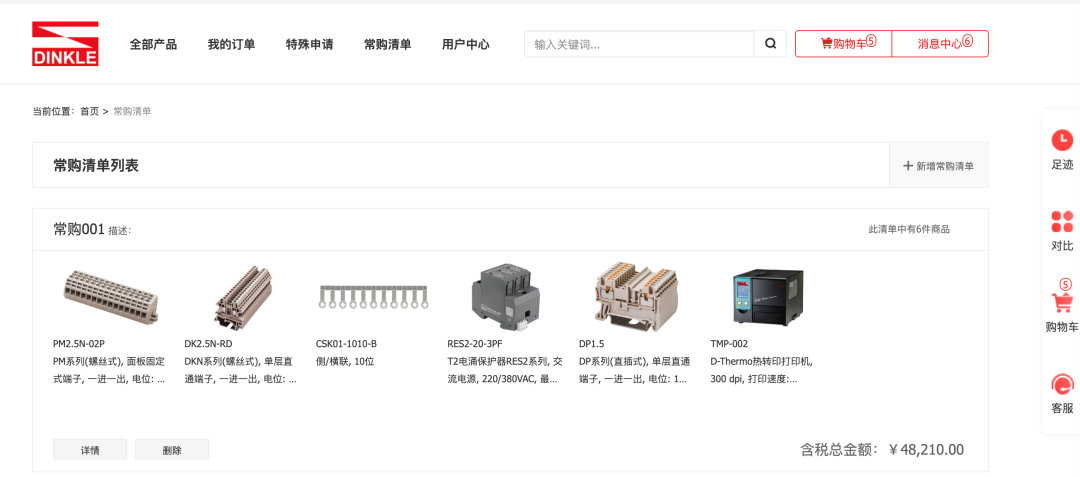Focus the keyword search input field

click(x=639, y=44)
